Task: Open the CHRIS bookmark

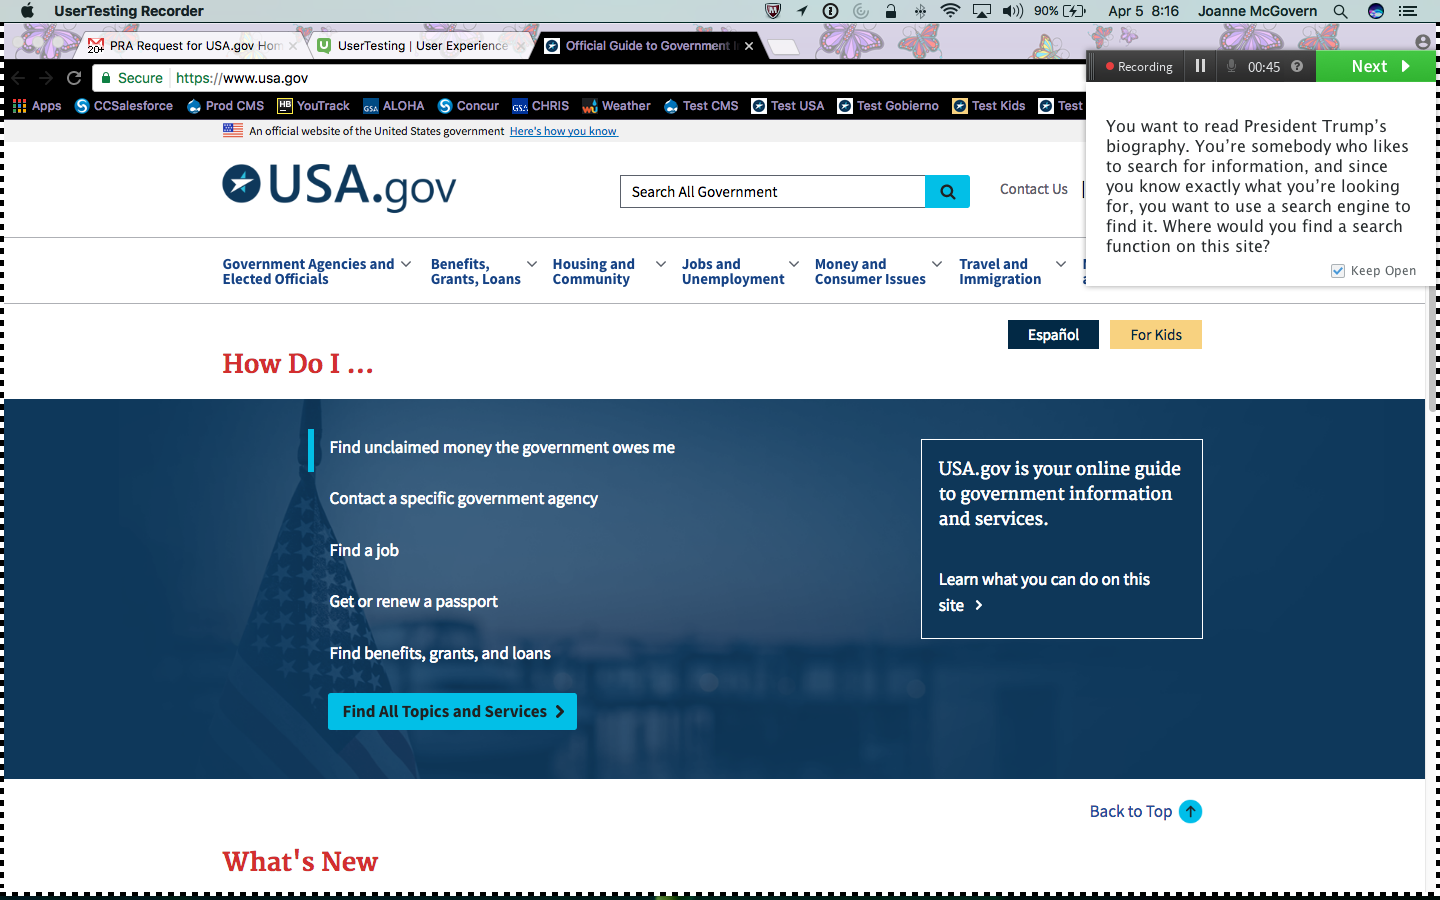Action: pos(540,105)
